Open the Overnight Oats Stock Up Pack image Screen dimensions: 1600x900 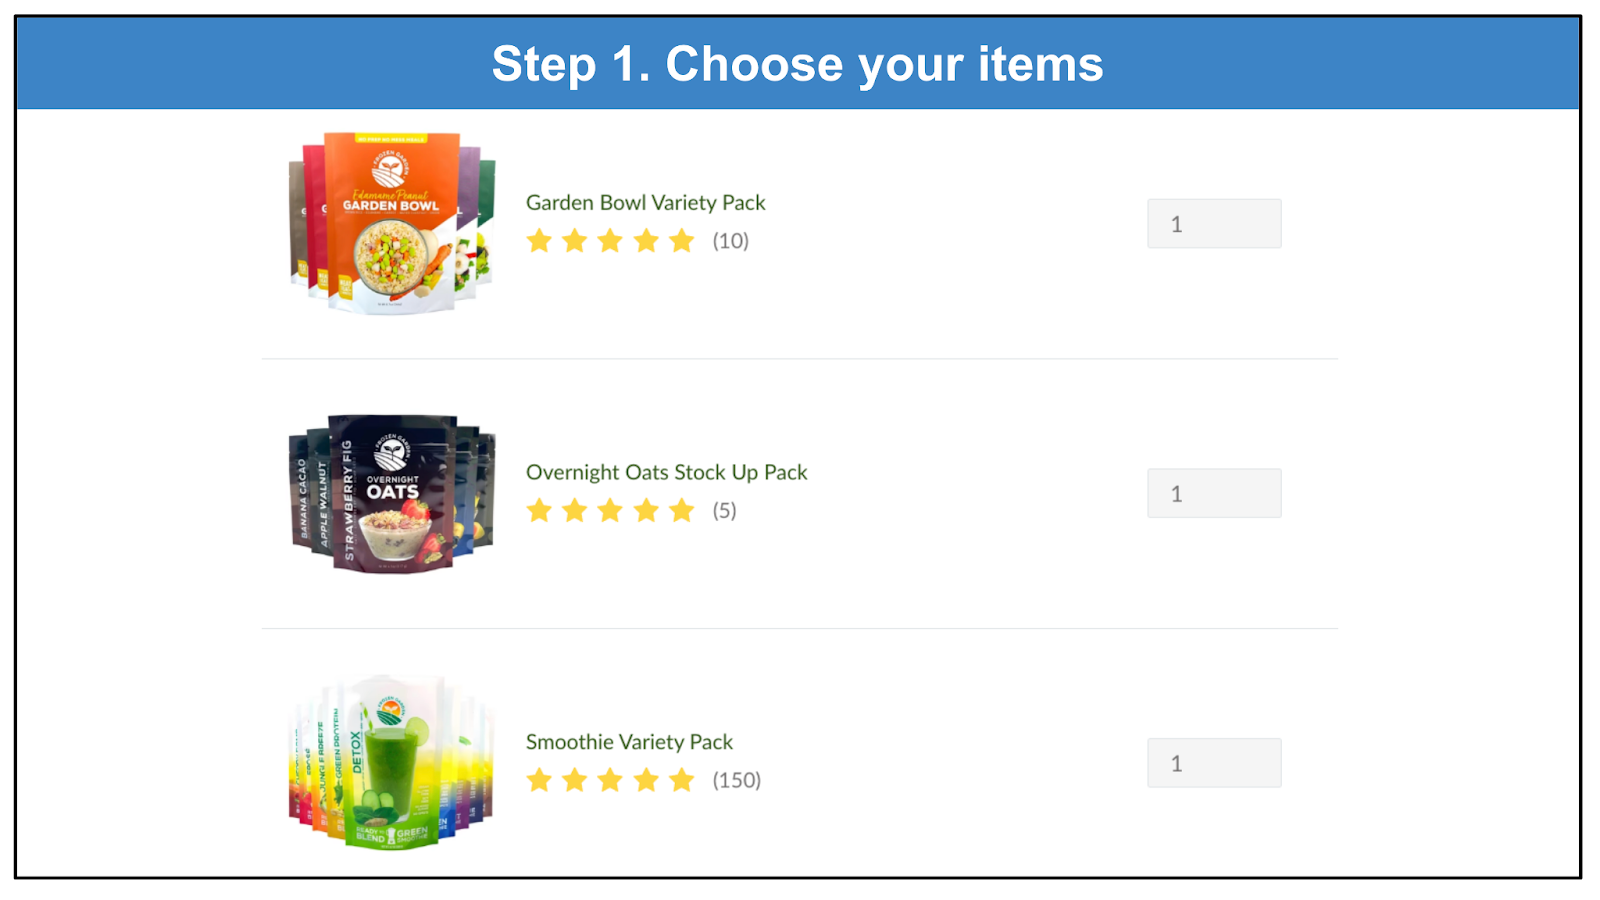coord(391,493)
